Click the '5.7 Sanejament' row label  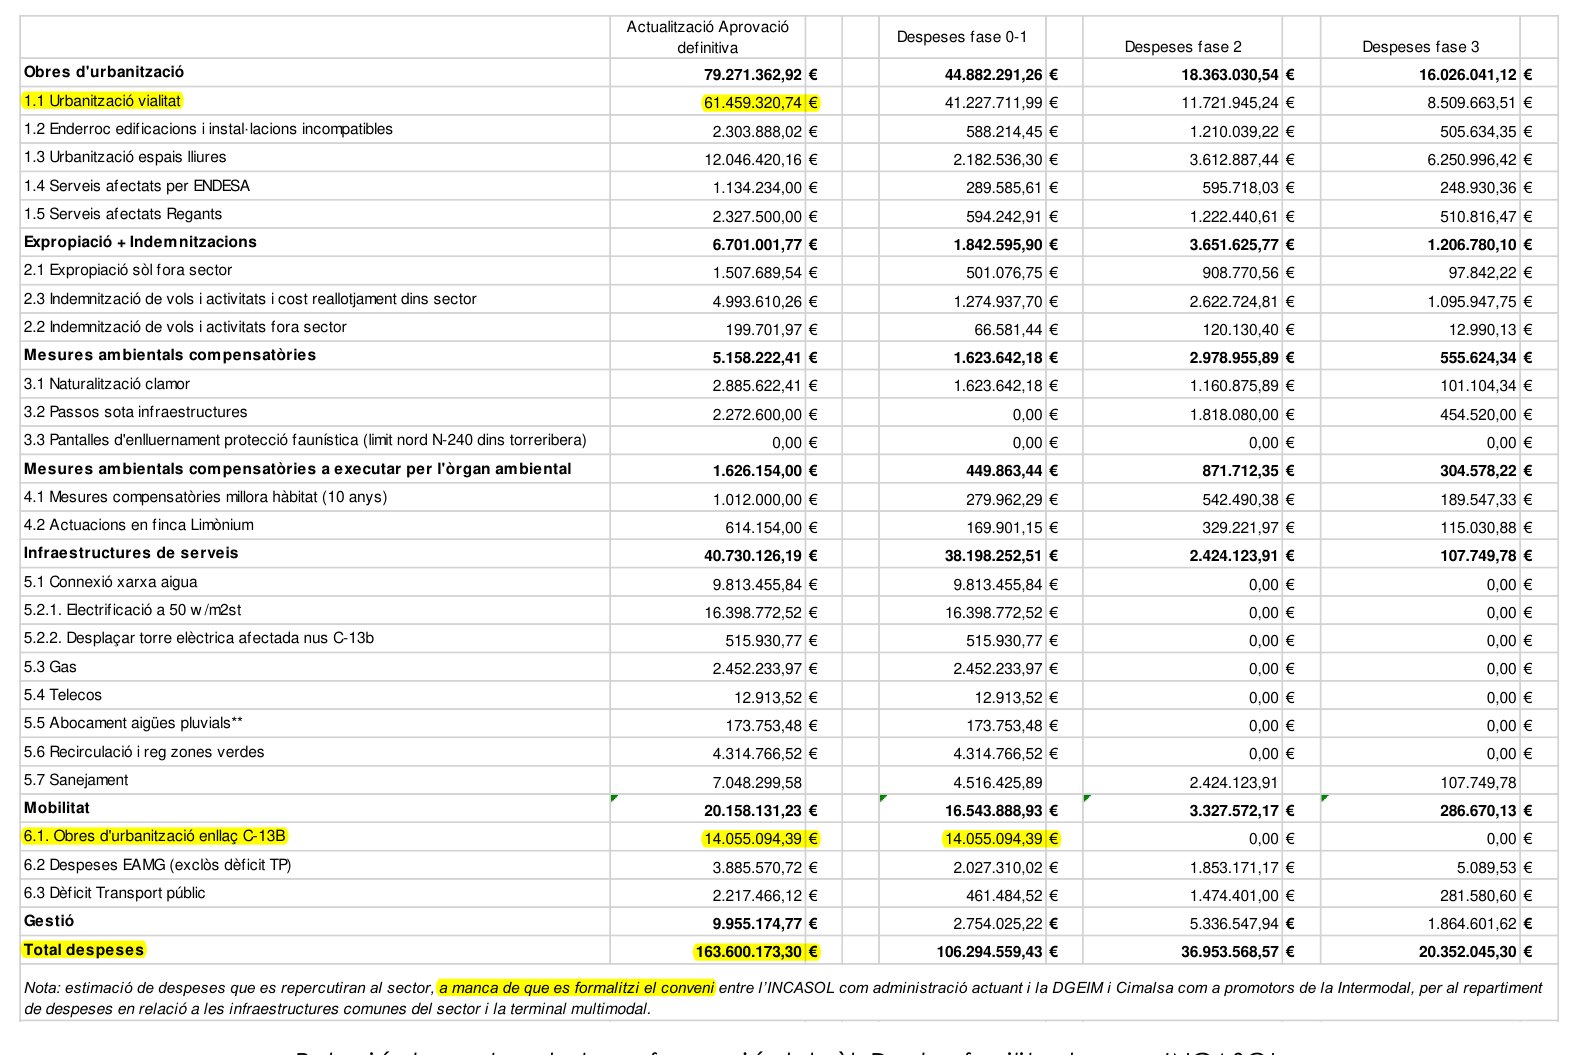point(76,780)
